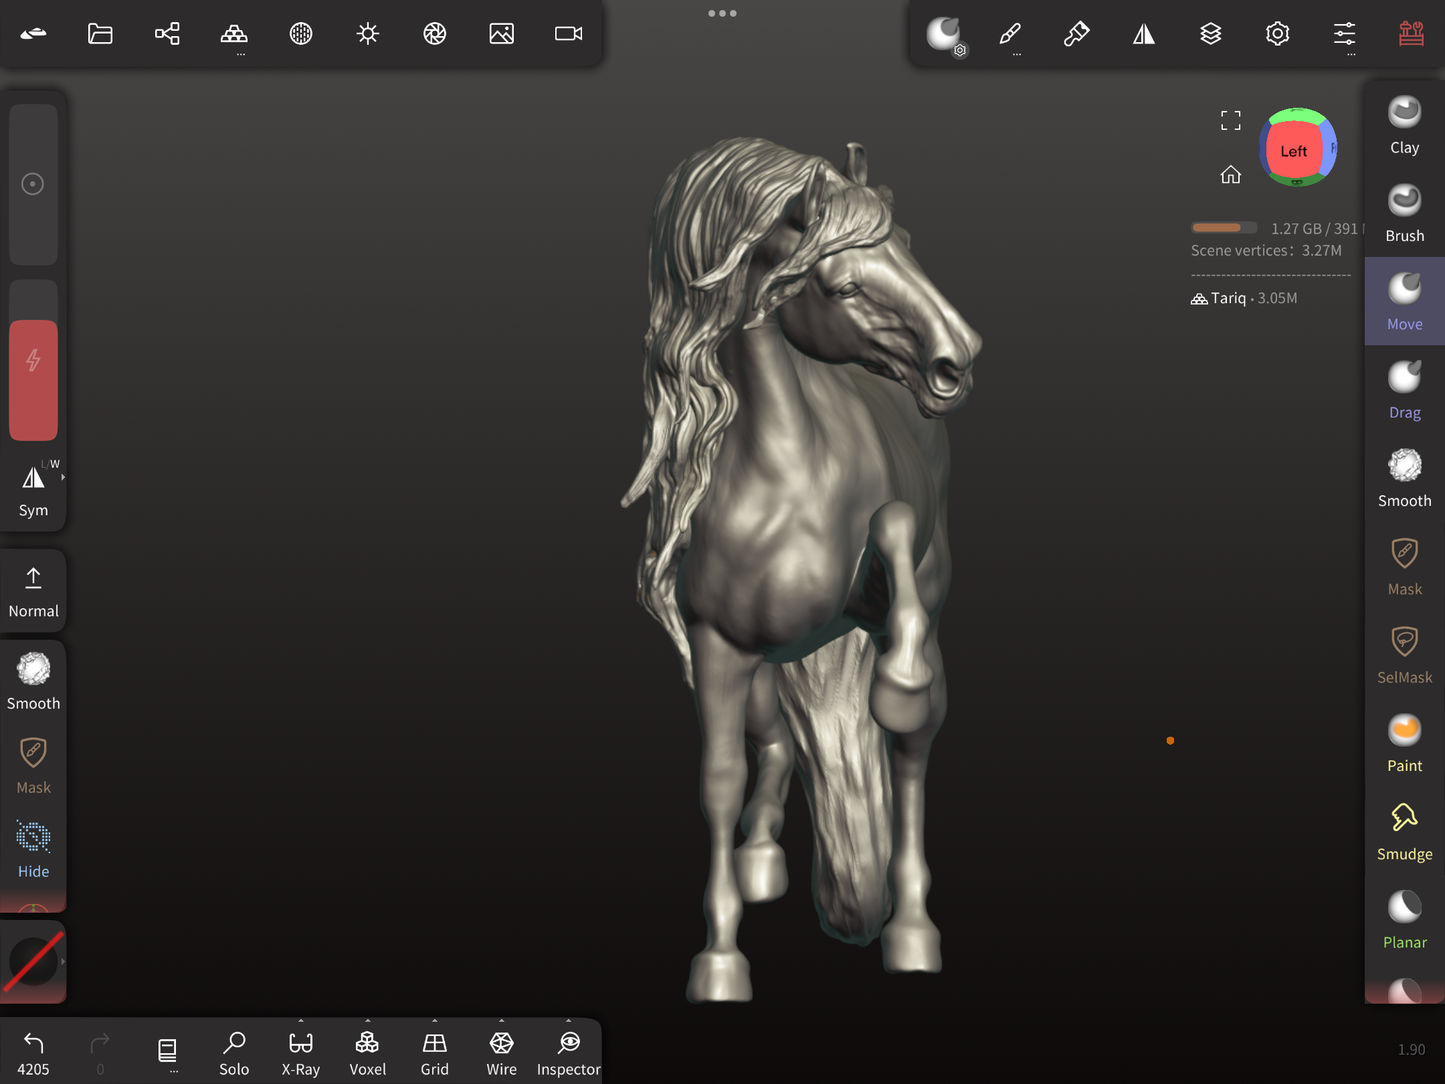
Task: Select the Planar tool
Action: [1404, 920]
